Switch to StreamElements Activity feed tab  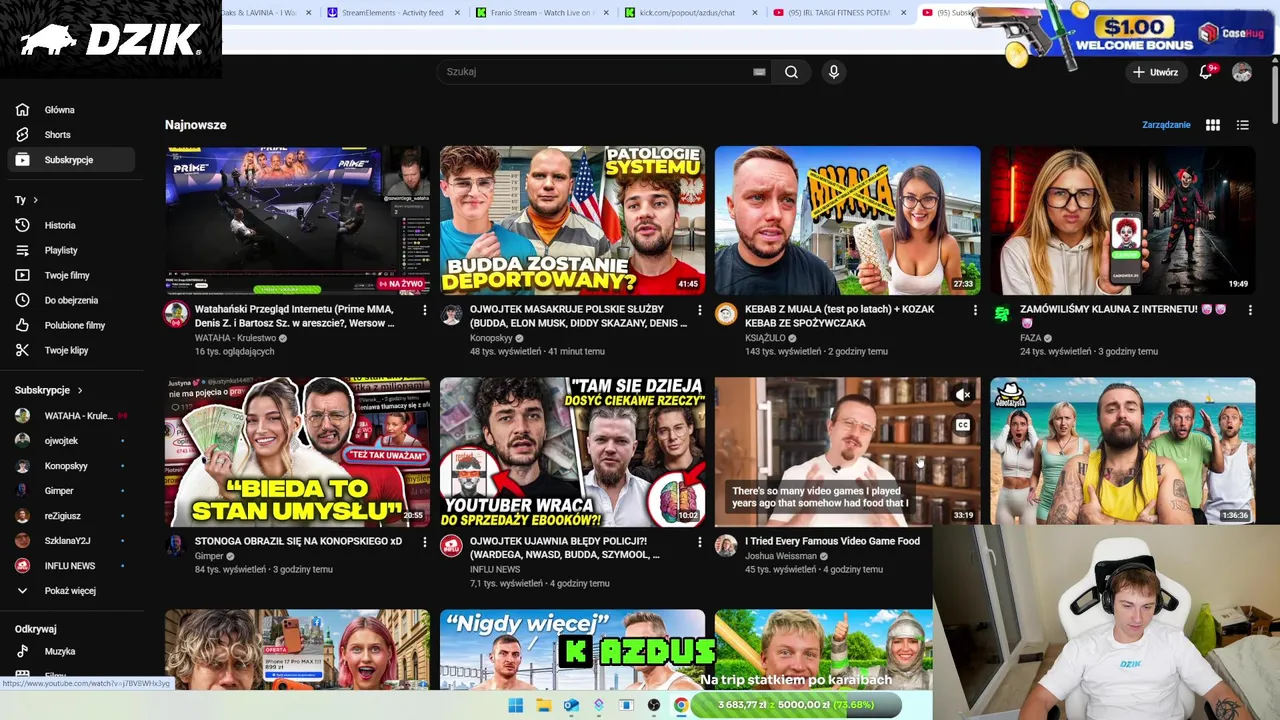pyautogui.click(x=392, y=13)
